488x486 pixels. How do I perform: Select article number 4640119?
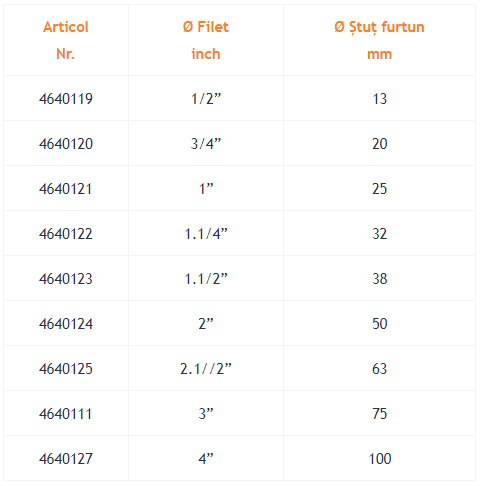(66, 99)
